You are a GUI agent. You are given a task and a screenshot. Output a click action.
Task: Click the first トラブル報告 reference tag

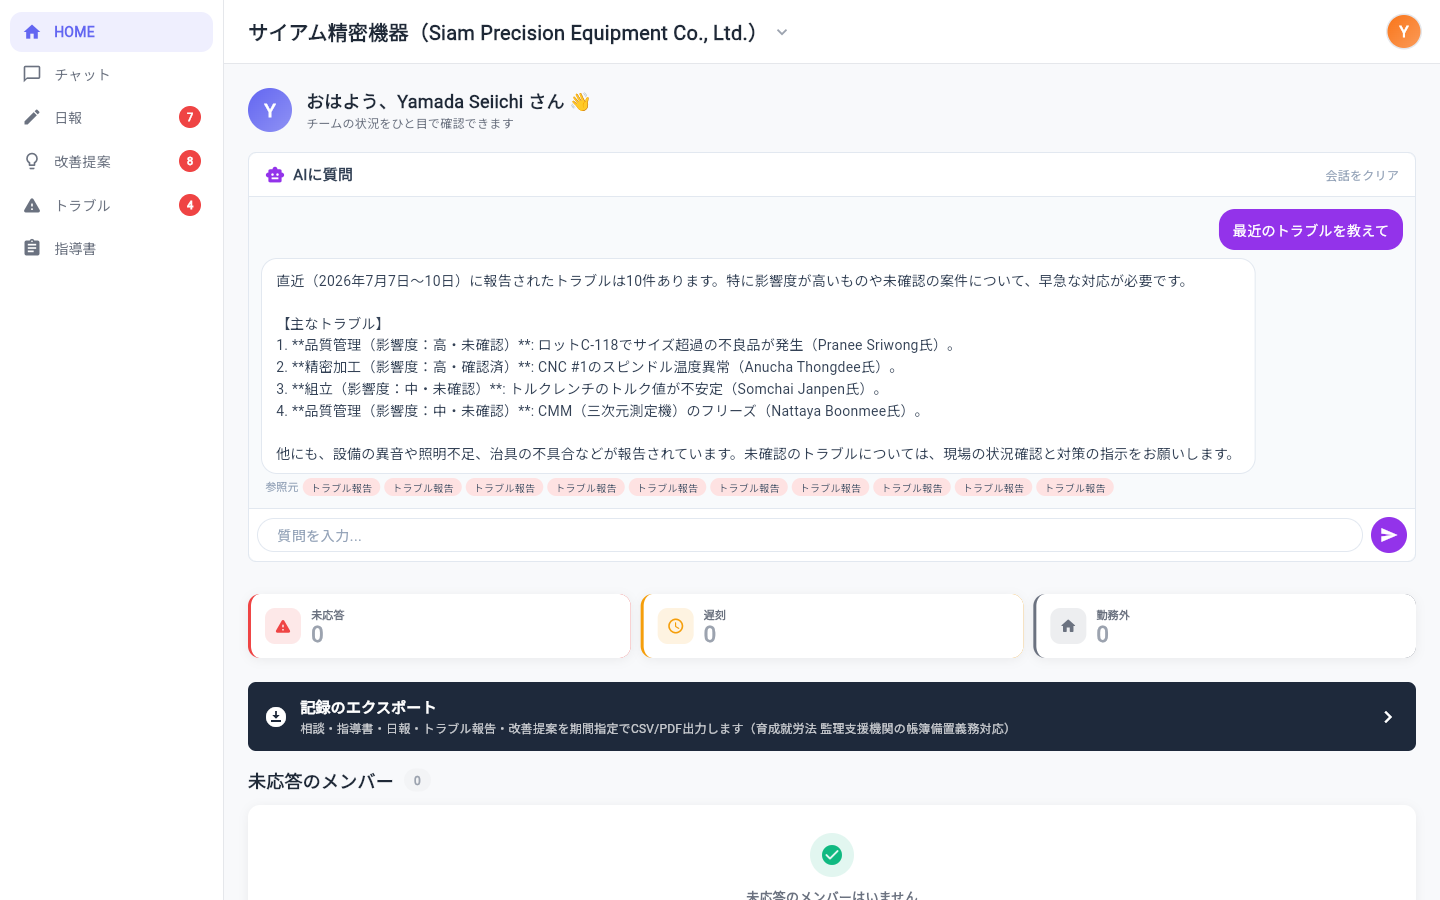coord(342,488)
